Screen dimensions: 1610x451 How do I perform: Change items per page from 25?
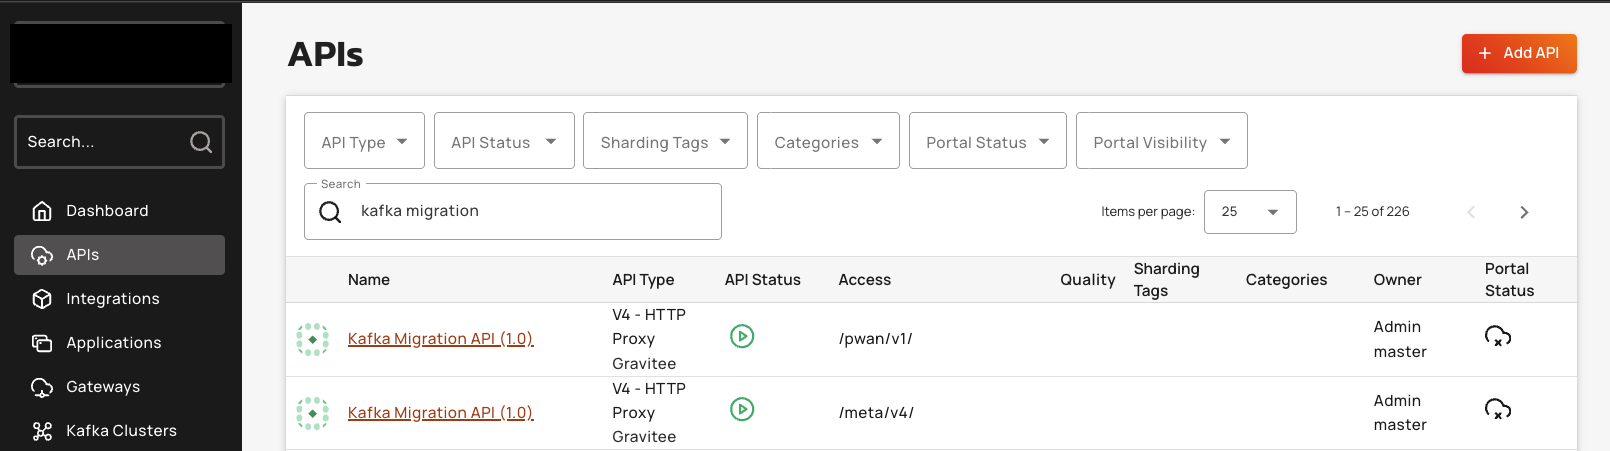[1250, 212]
